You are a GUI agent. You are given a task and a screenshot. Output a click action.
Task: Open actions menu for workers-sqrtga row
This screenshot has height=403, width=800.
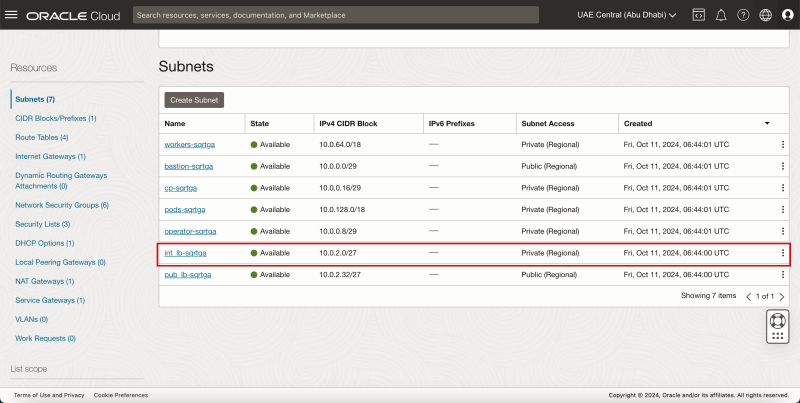(782, 144)
